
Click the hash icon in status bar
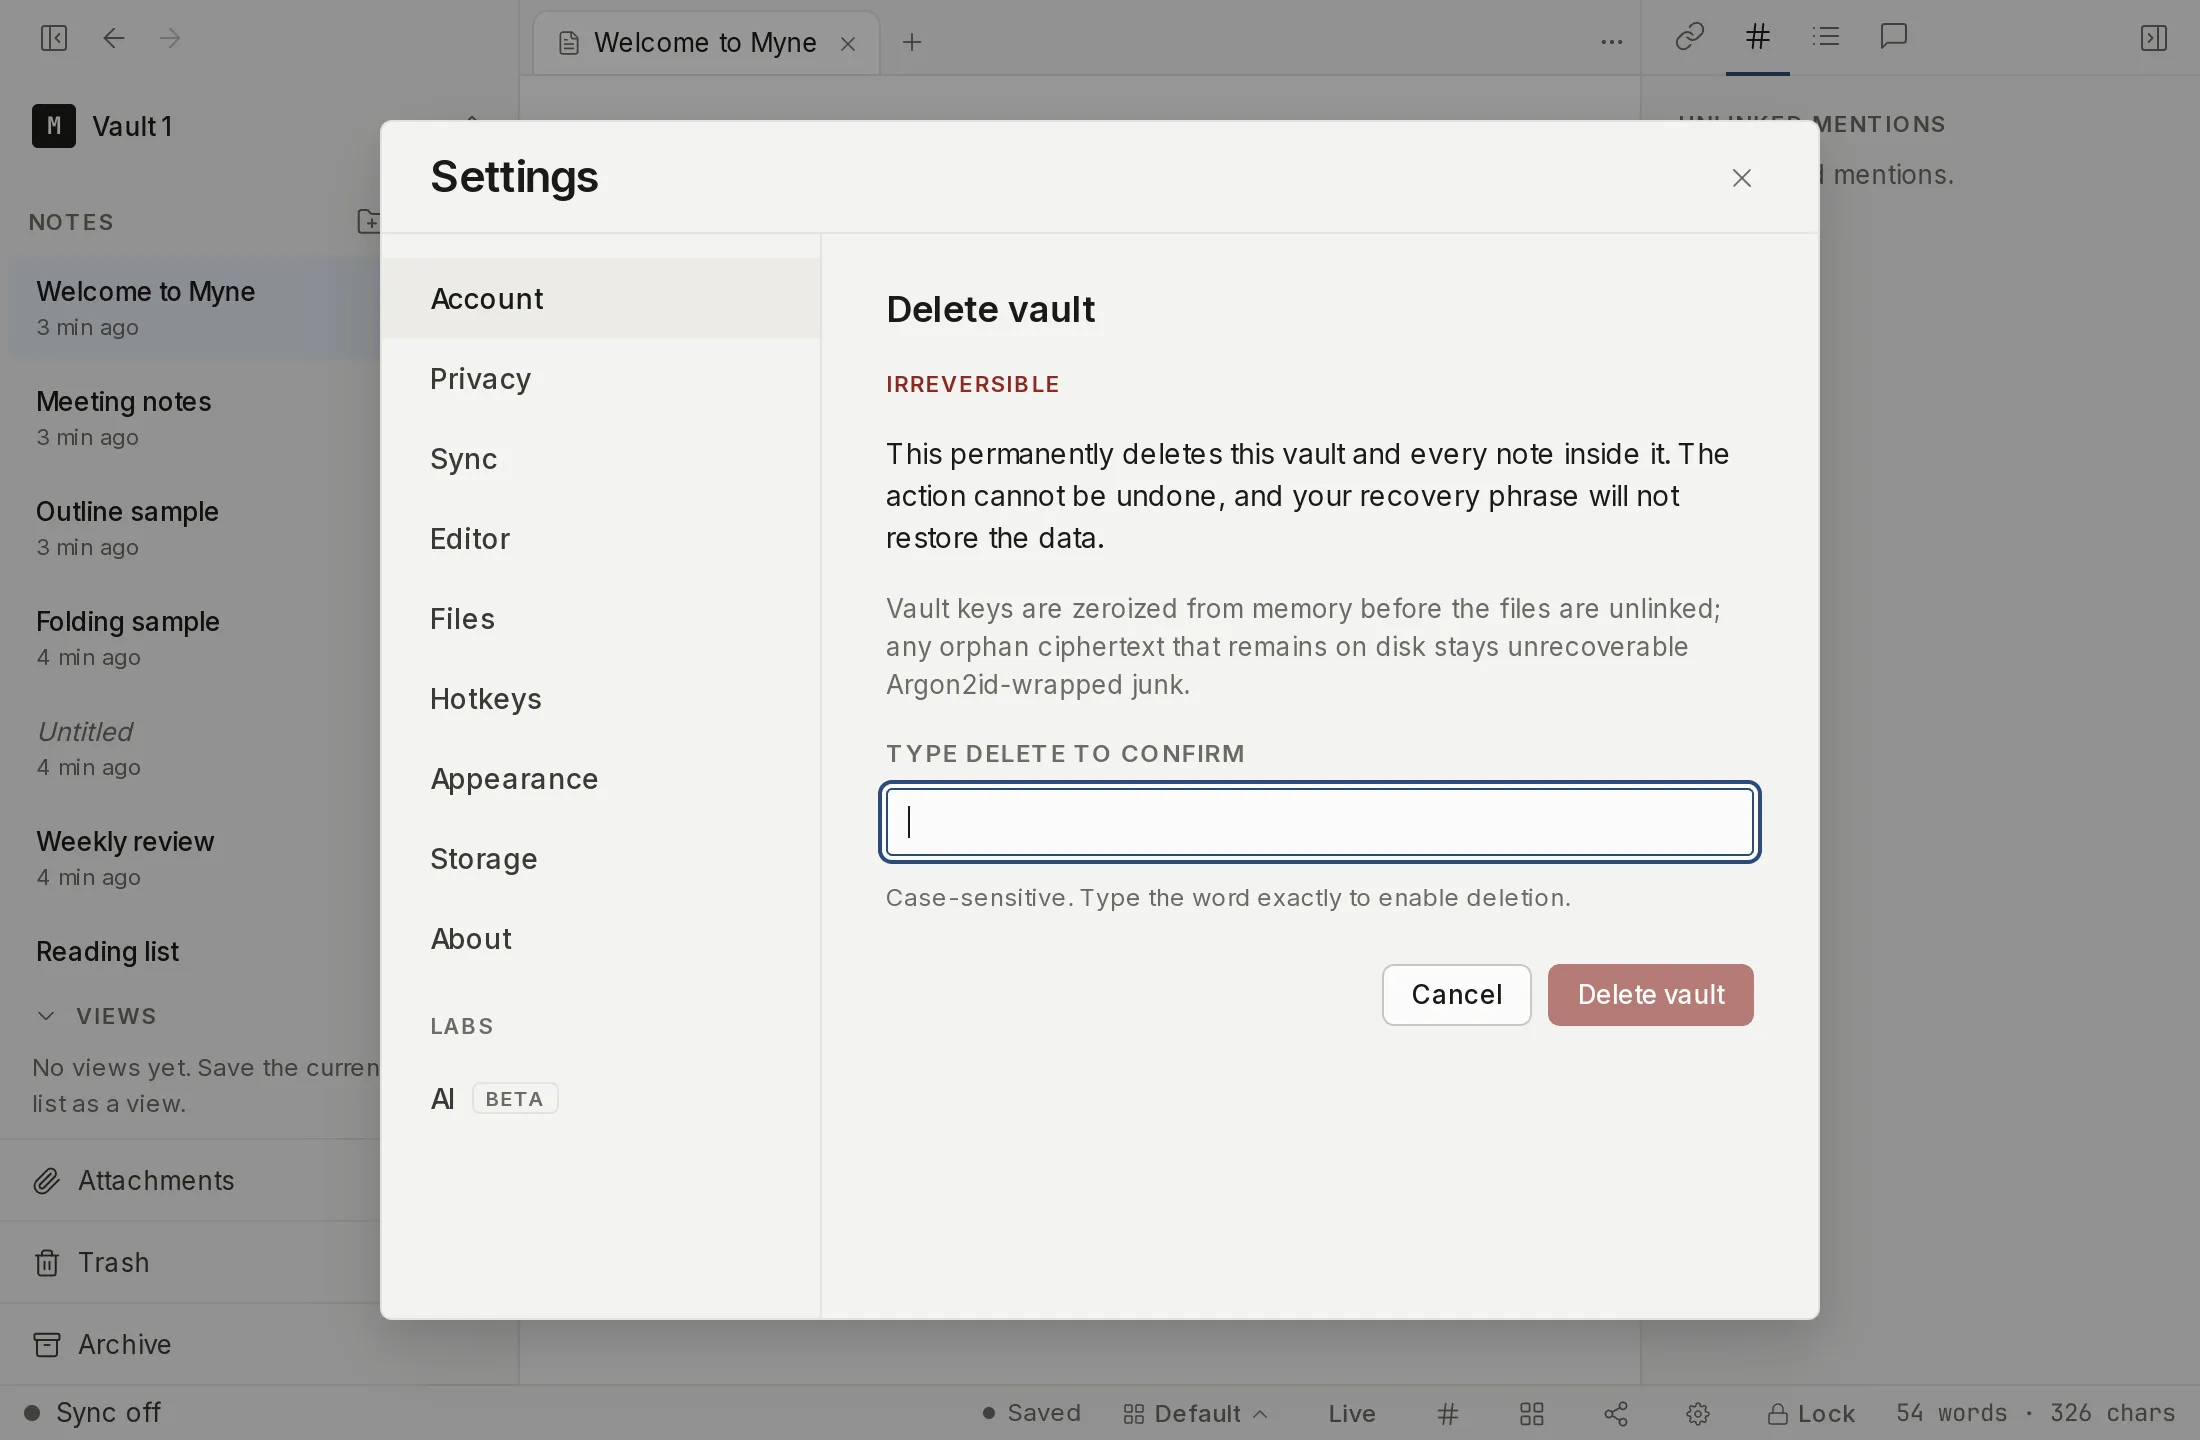pos(1448,1413)
